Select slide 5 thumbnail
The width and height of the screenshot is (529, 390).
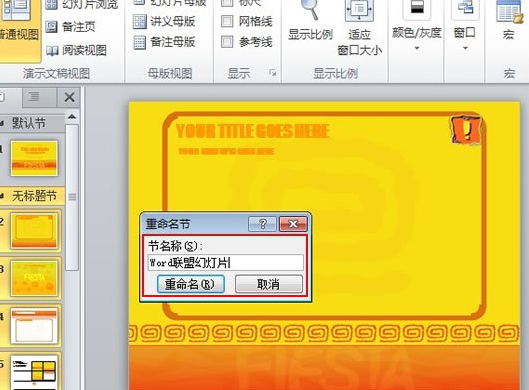click(x=34, y=372)
